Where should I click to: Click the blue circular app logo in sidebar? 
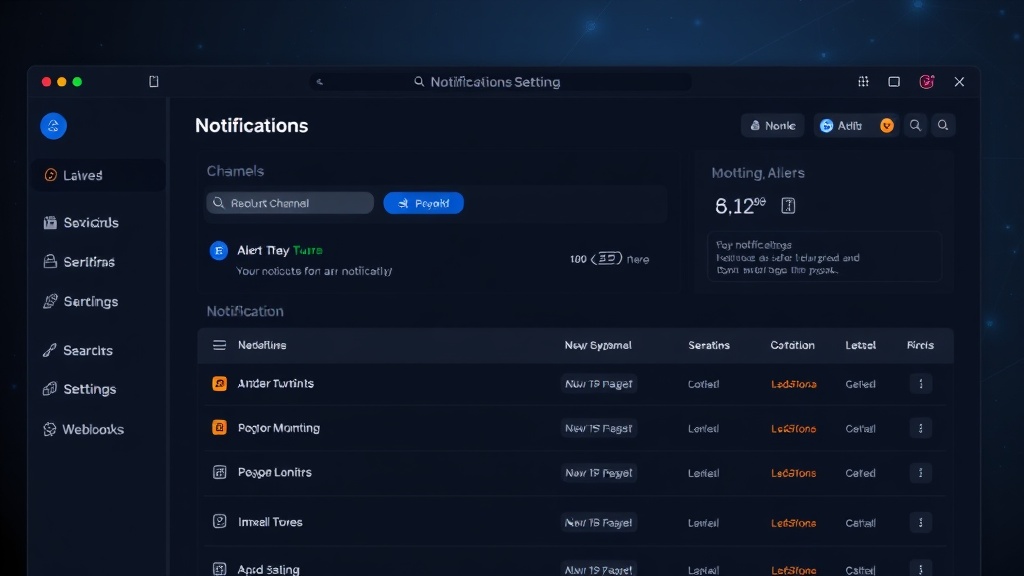(x=53, y=126)
